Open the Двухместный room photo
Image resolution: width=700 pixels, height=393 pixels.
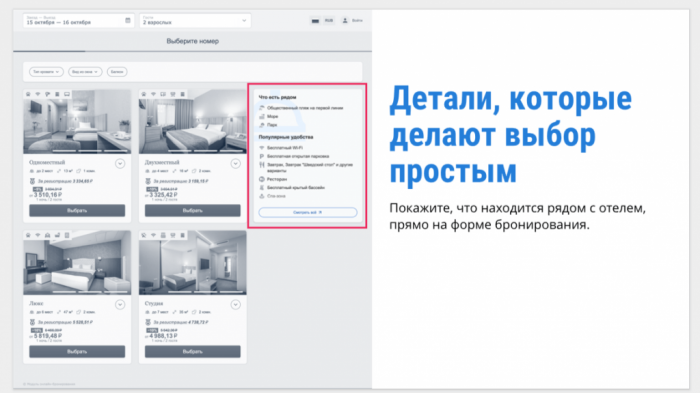tap(192, 121)
